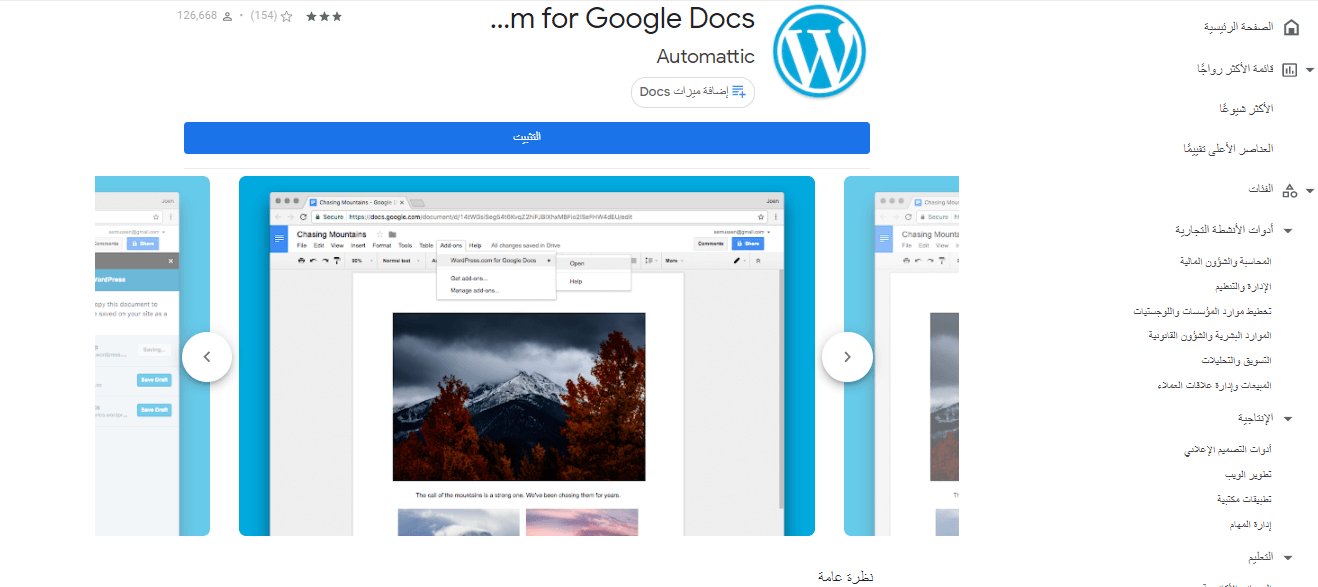Click the أدوات الأنشطة التجارية group label

pos(1225,231)
